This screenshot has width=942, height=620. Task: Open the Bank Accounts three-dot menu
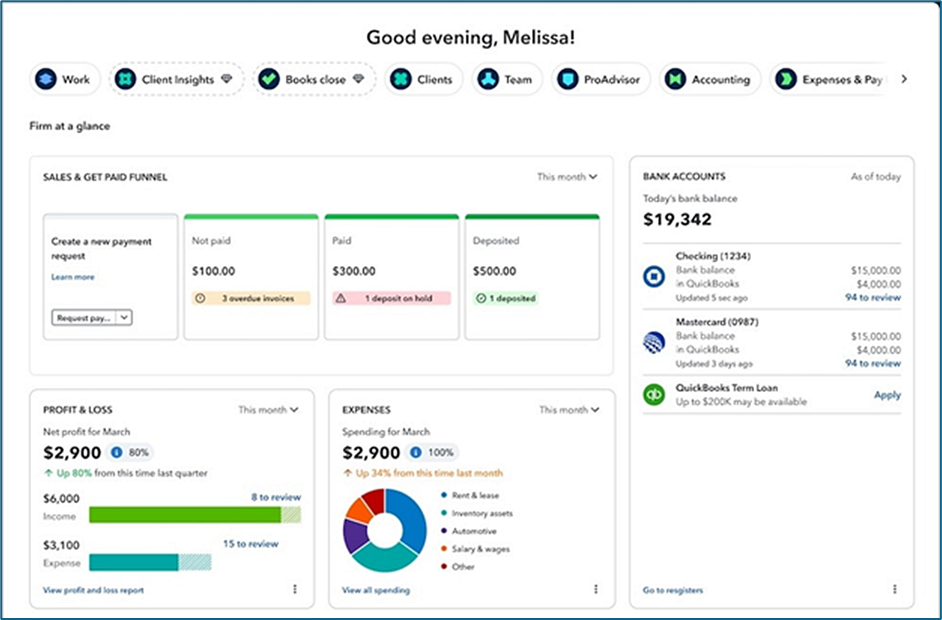tap(894, 590)
